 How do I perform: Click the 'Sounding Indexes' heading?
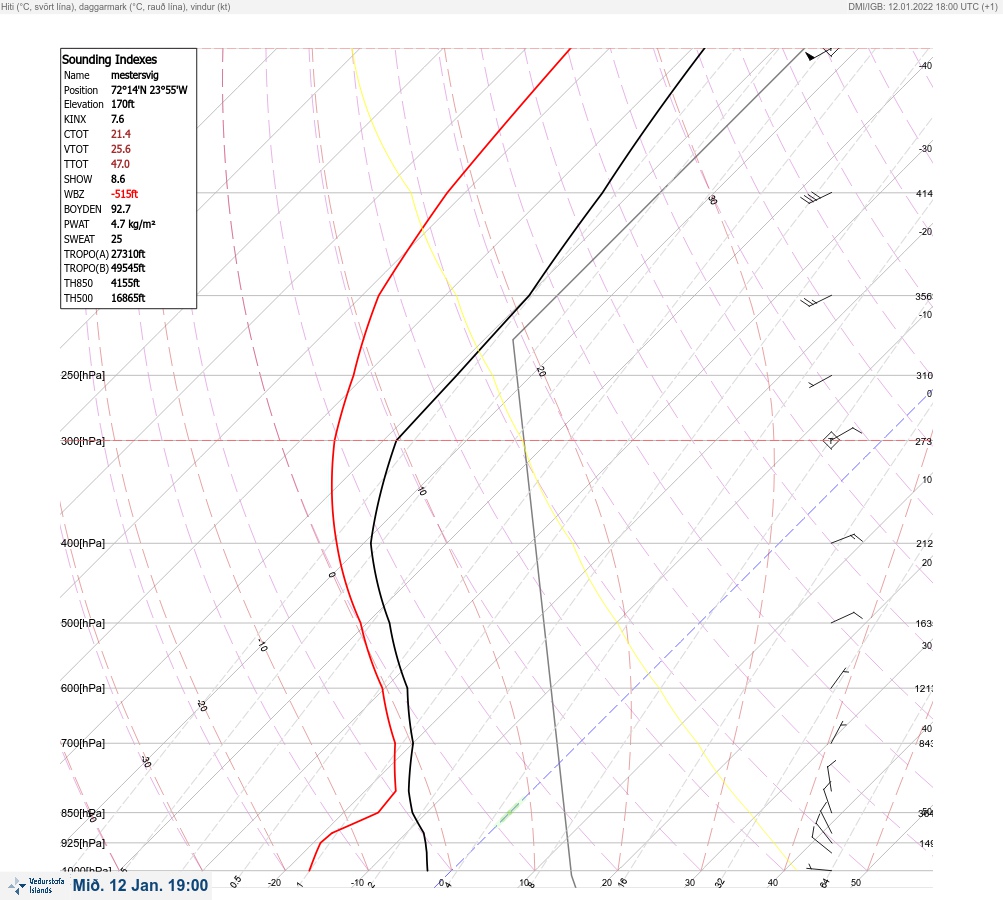pyautogui.click(x=109, y=59)
